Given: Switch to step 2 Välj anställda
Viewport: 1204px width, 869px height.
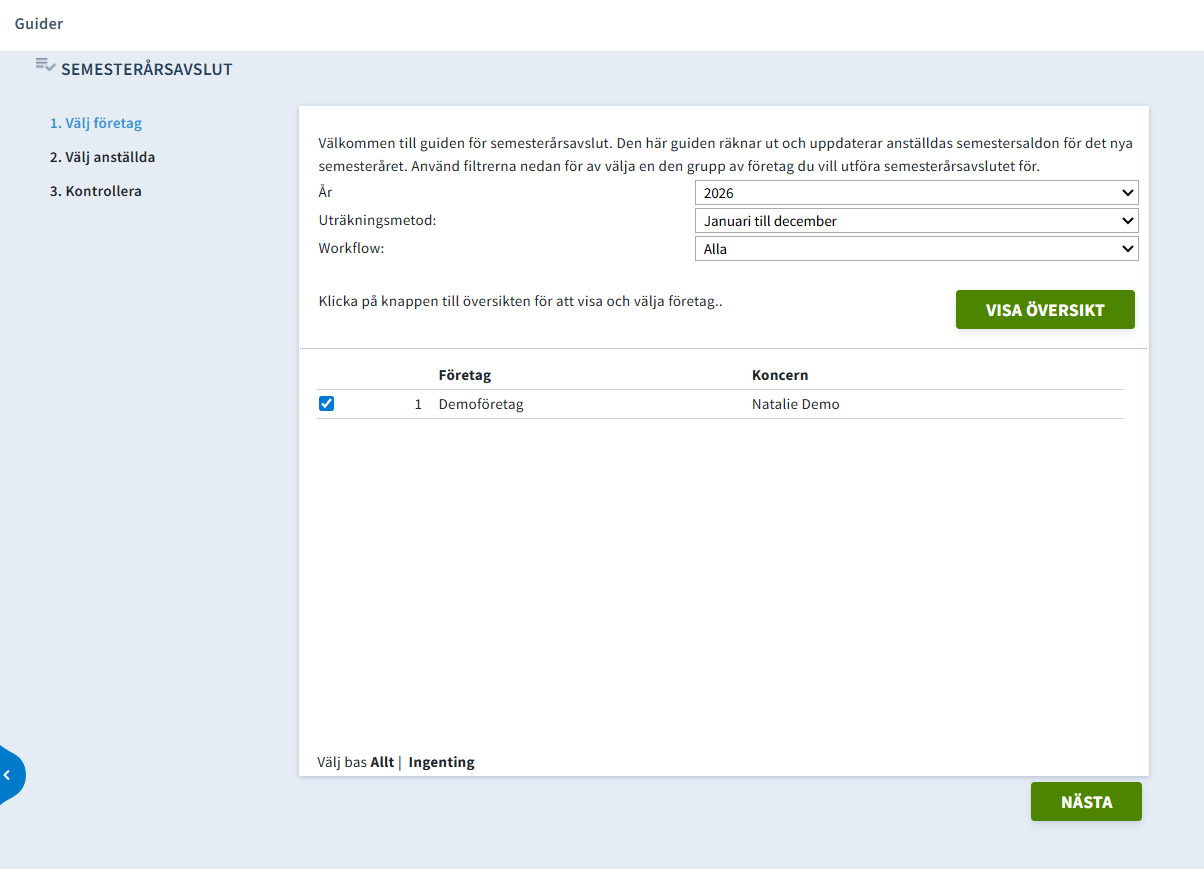Looking at the screenshot, I should coord(102,158).
